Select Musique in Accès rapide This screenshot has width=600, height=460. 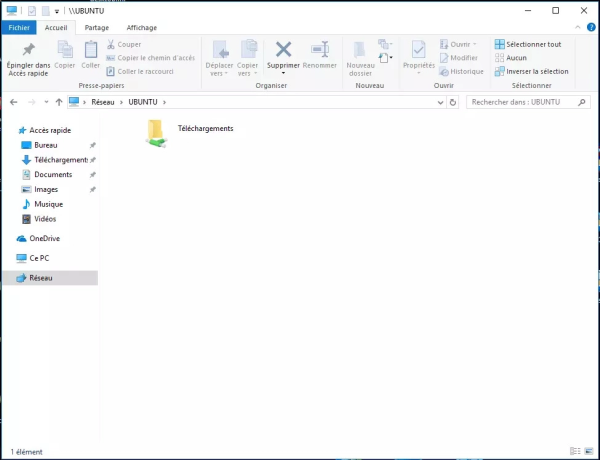tap(48, 204)
